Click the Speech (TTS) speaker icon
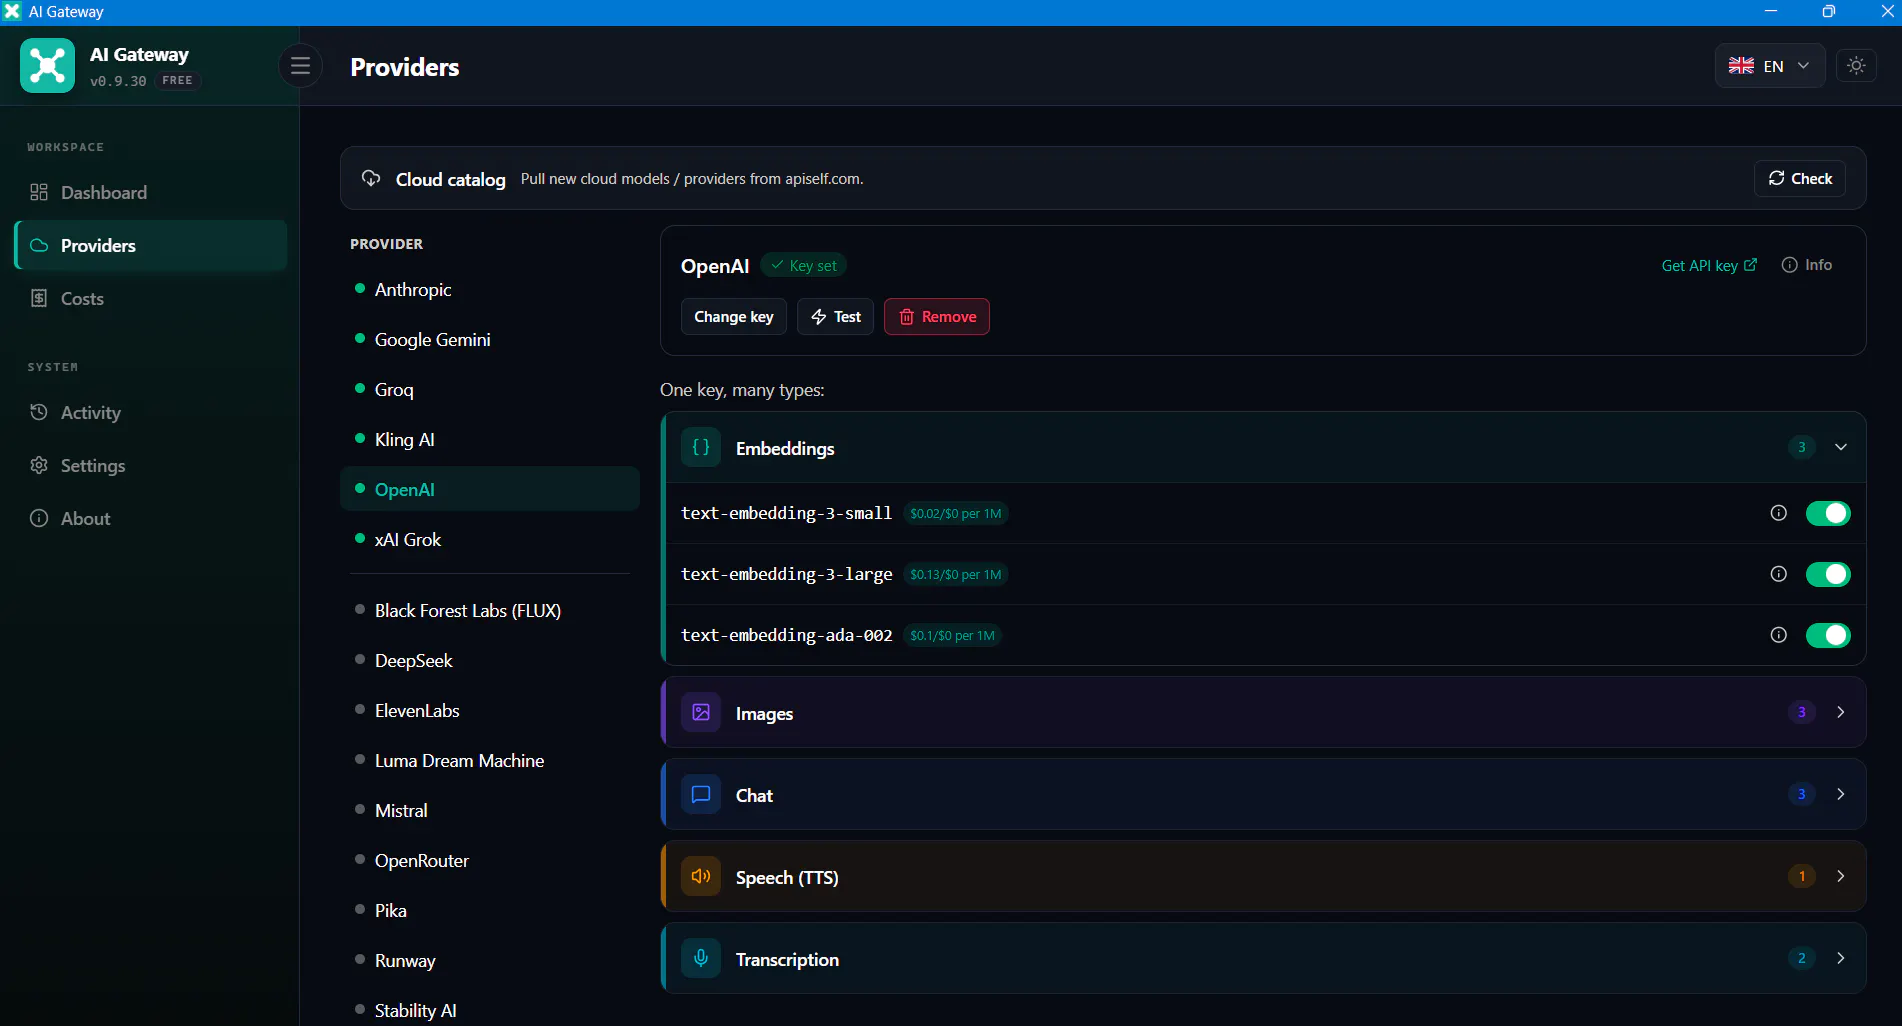Screen dimensions: 1902x1026 click(x=701, y=877)
